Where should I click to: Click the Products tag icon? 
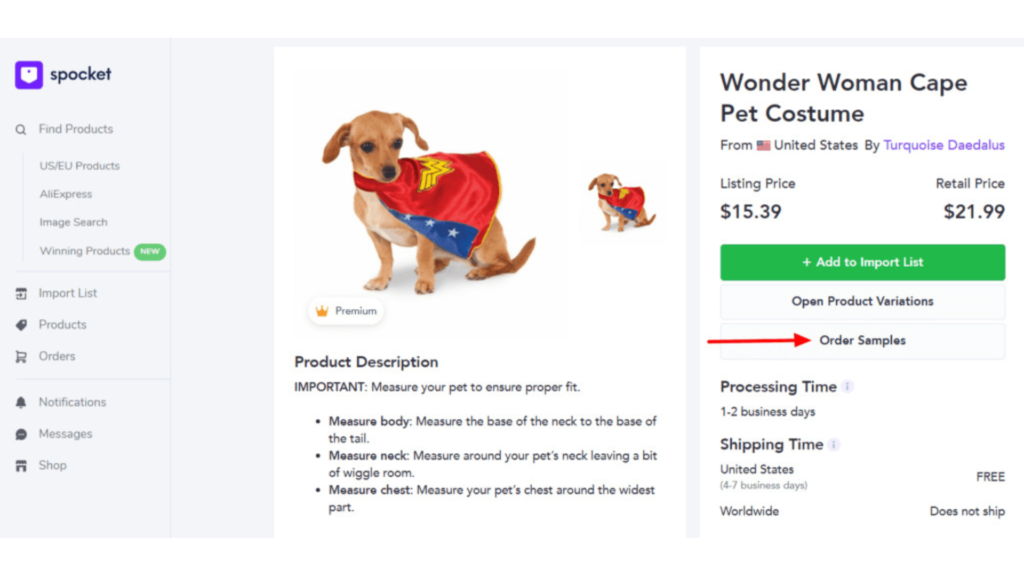coord(21,325)
